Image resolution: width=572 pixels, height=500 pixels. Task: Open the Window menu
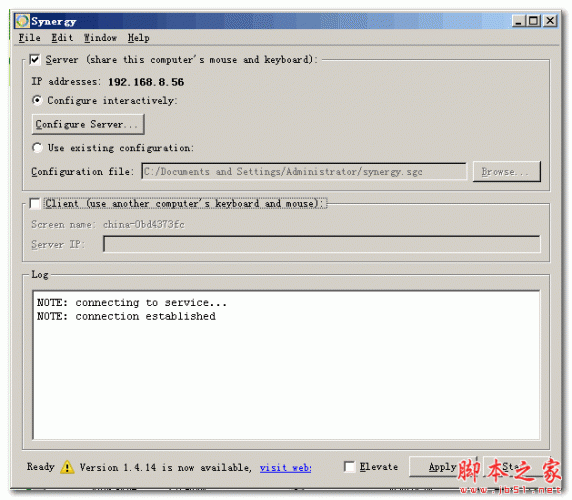[x=100, y=38]
